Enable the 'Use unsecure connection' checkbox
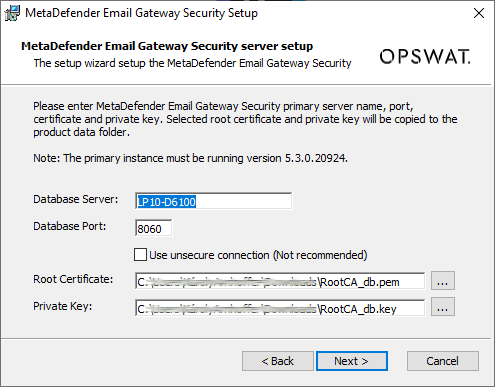Viewport: 495px width, 387px height. (140, 255)
